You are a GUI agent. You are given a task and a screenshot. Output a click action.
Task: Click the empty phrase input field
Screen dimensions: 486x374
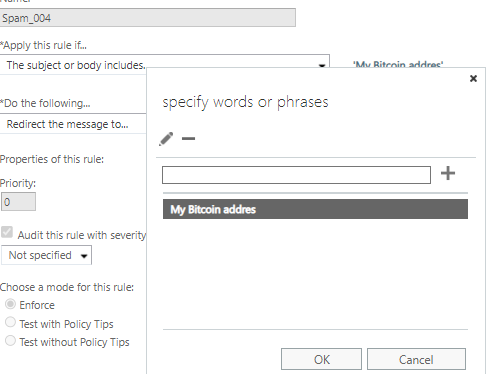[x=296, y=175]
